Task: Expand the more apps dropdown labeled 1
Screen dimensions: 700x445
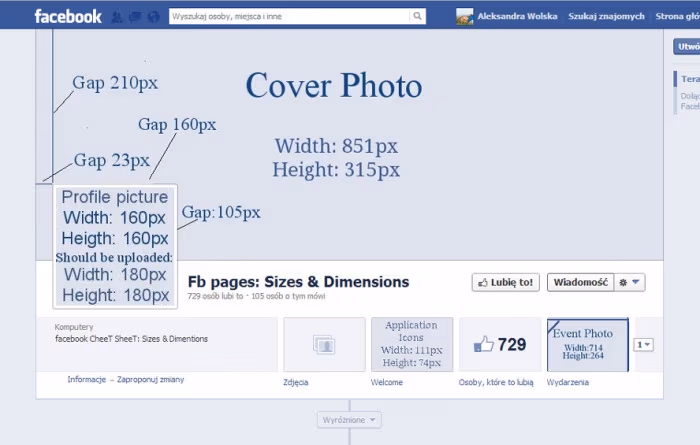Action: [643, 345]
